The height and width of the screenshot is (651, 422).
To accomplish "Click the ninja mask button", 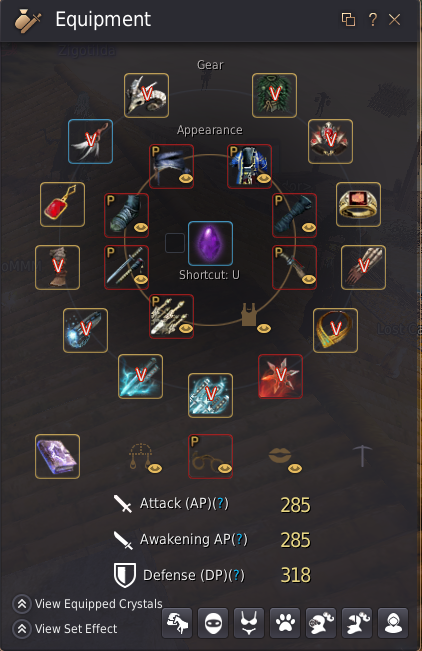I will point(213,623).
